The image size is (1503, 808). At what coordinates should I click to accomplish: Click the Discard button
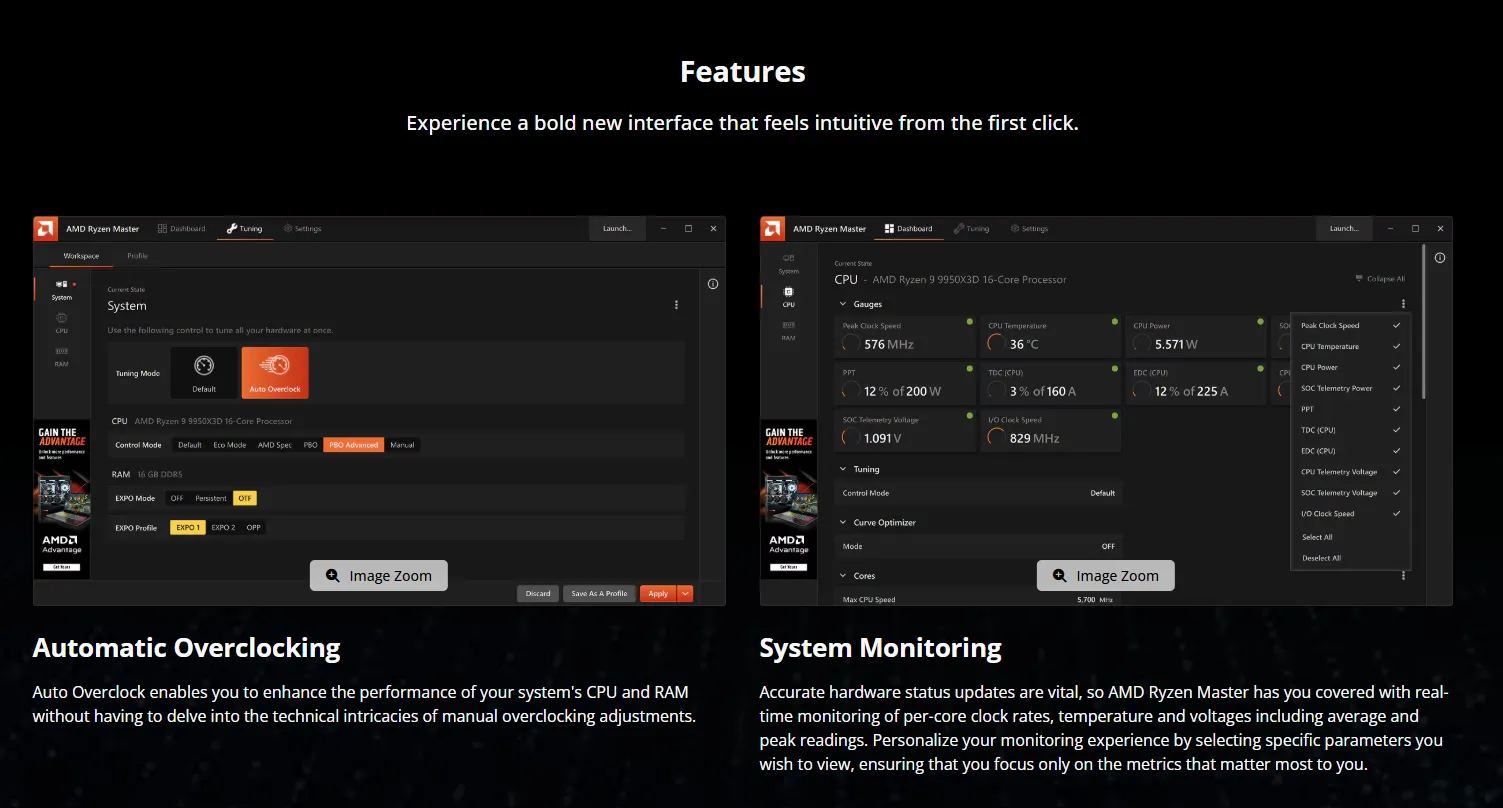tap(538, 593)
